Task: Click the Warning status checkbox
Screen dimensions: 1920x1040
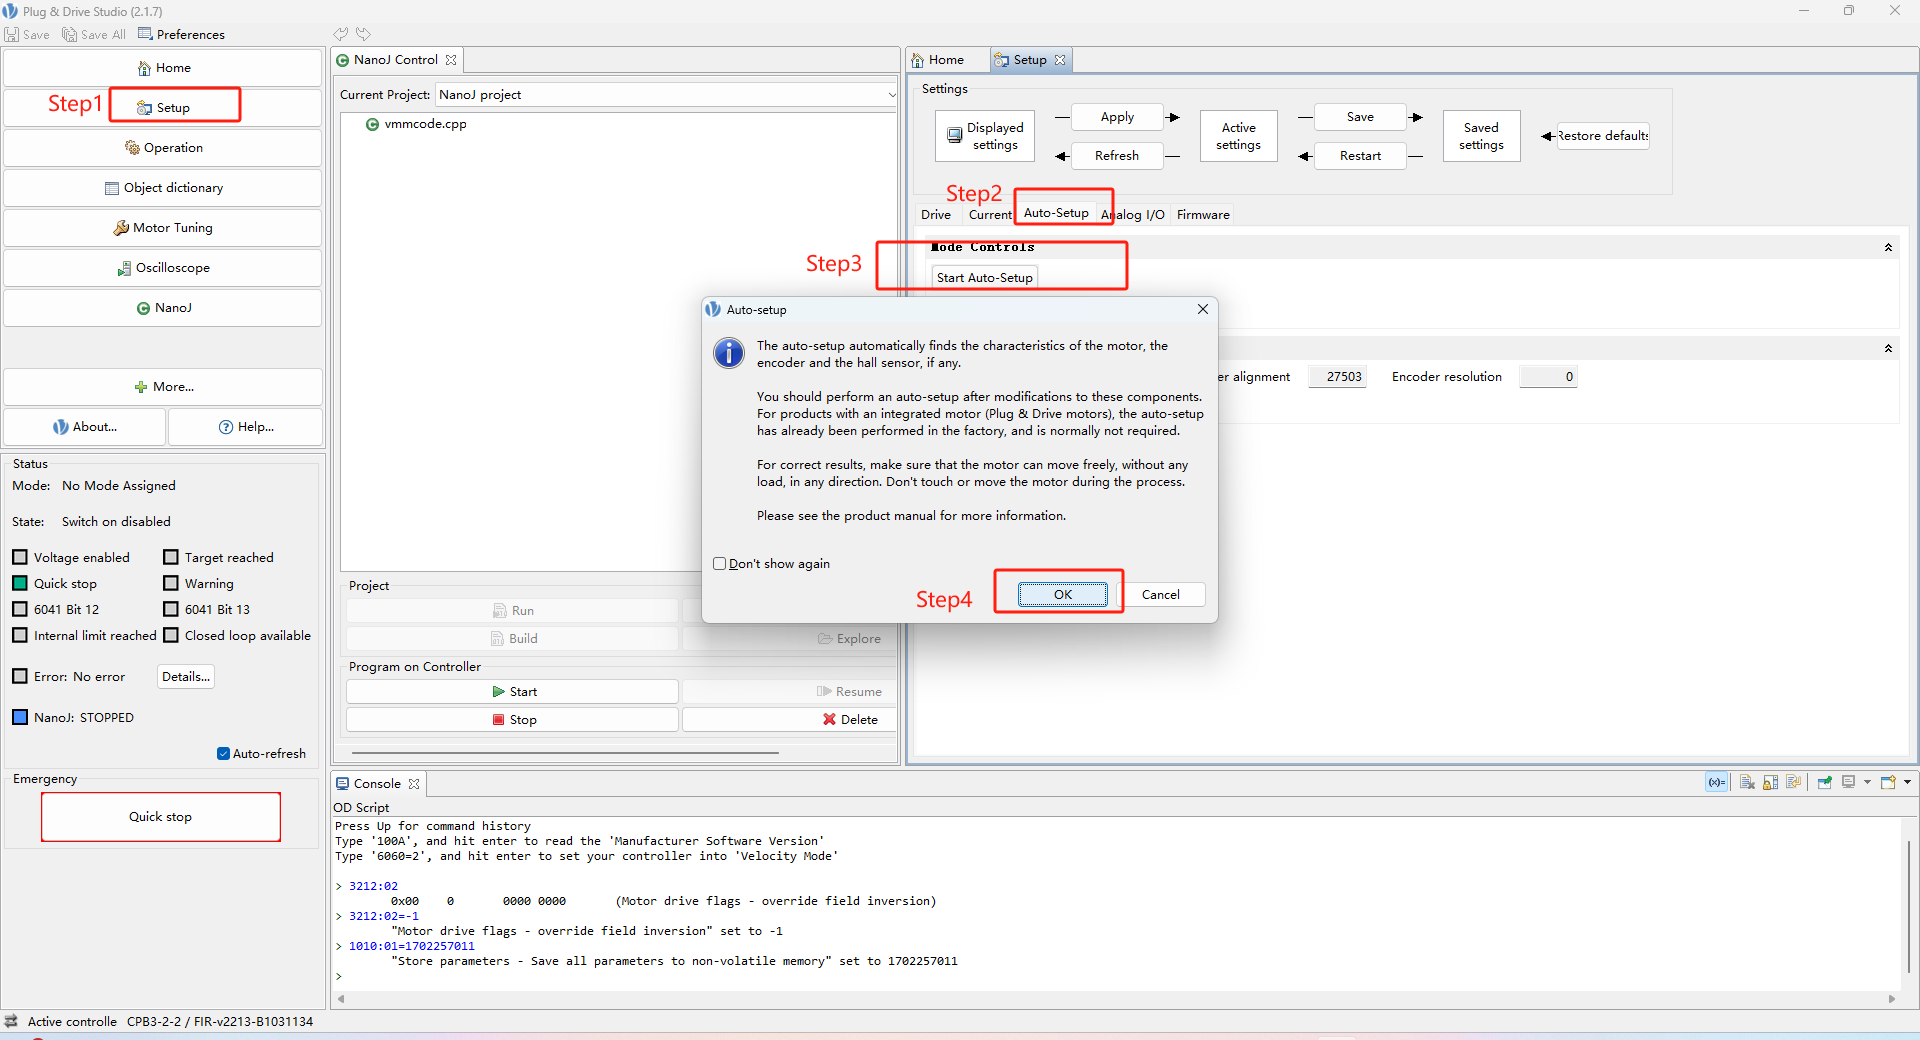Action: (171, 583)
